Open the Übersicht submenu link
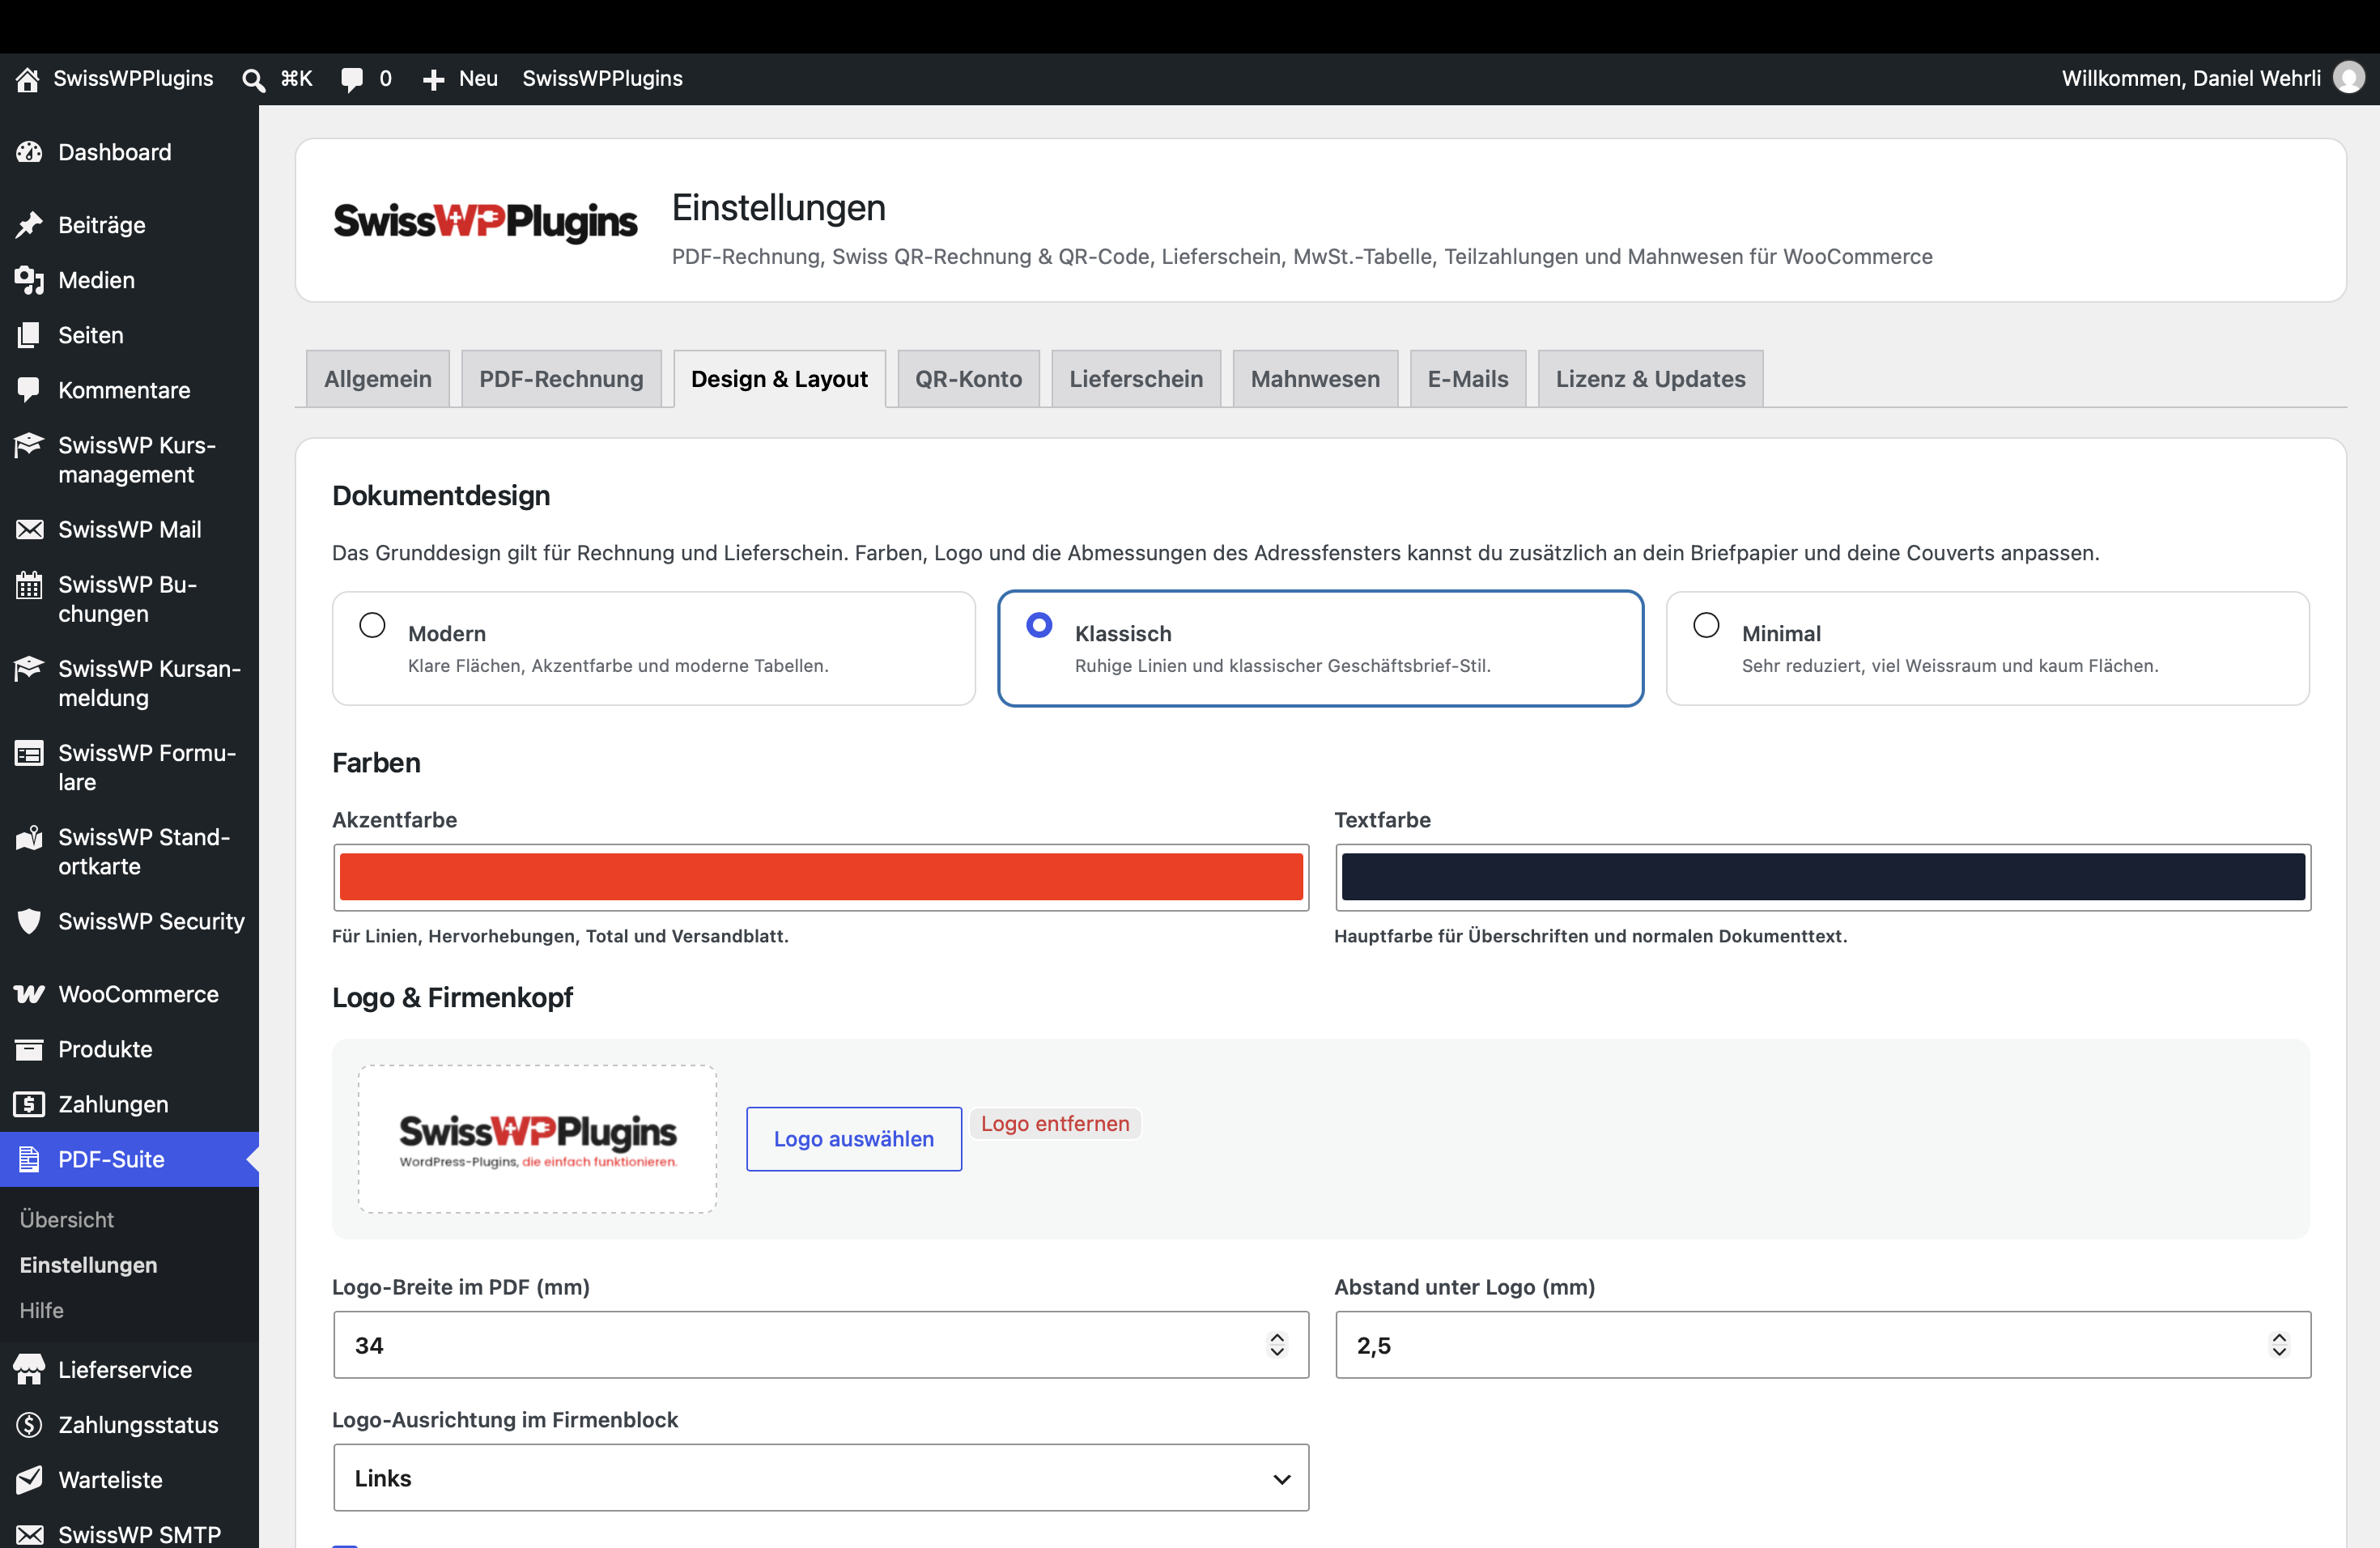This screenshot has width=2380, height=1548. 67,1220
